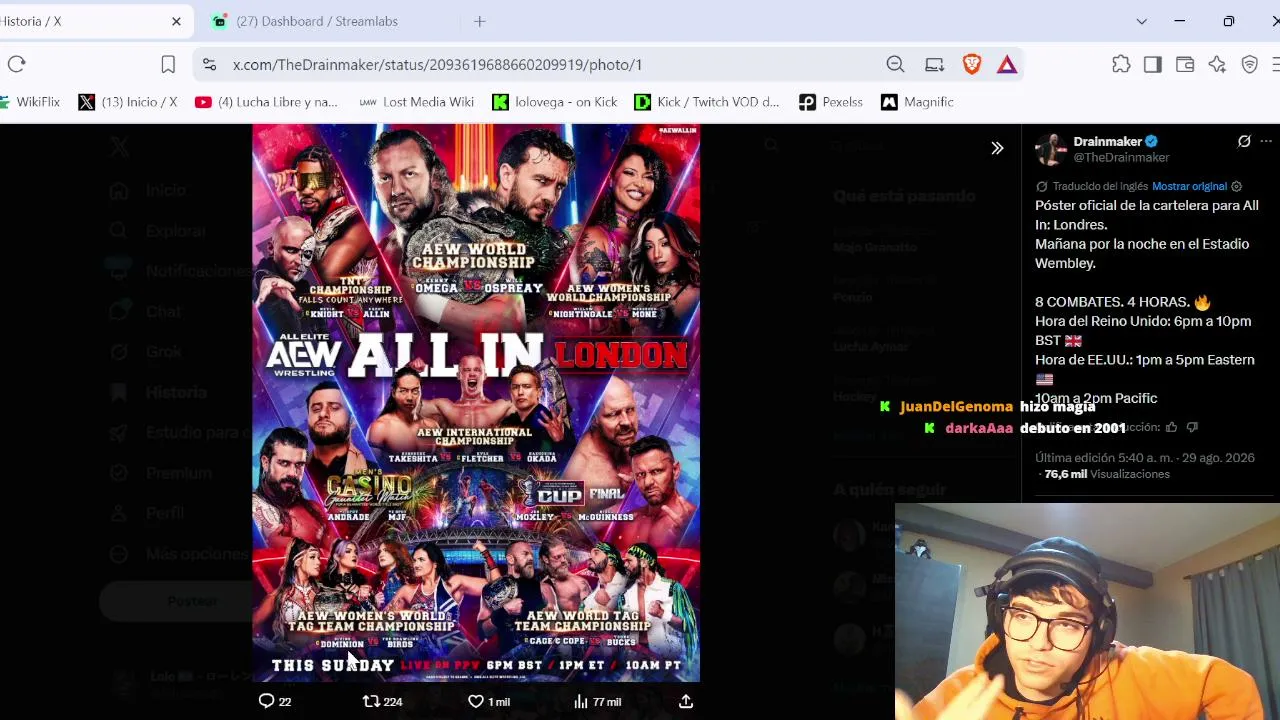The image size is (1280, 720).
Task: Open the tab search dropdown chevron
Action: pos(1141,21)
